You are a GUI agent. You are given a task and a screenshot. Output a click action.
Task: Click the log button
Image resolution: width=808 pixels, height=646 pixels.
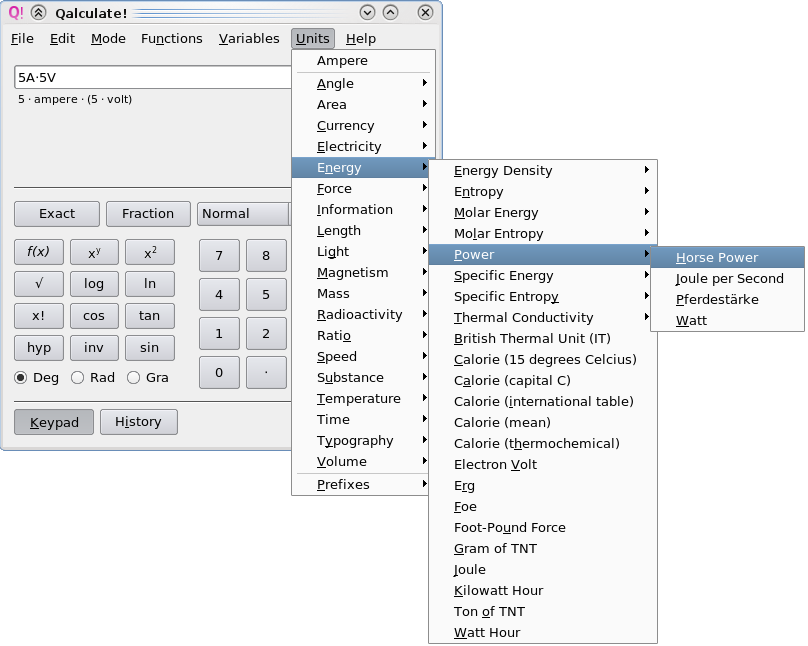pyautogui.click(x=94, y=284)
